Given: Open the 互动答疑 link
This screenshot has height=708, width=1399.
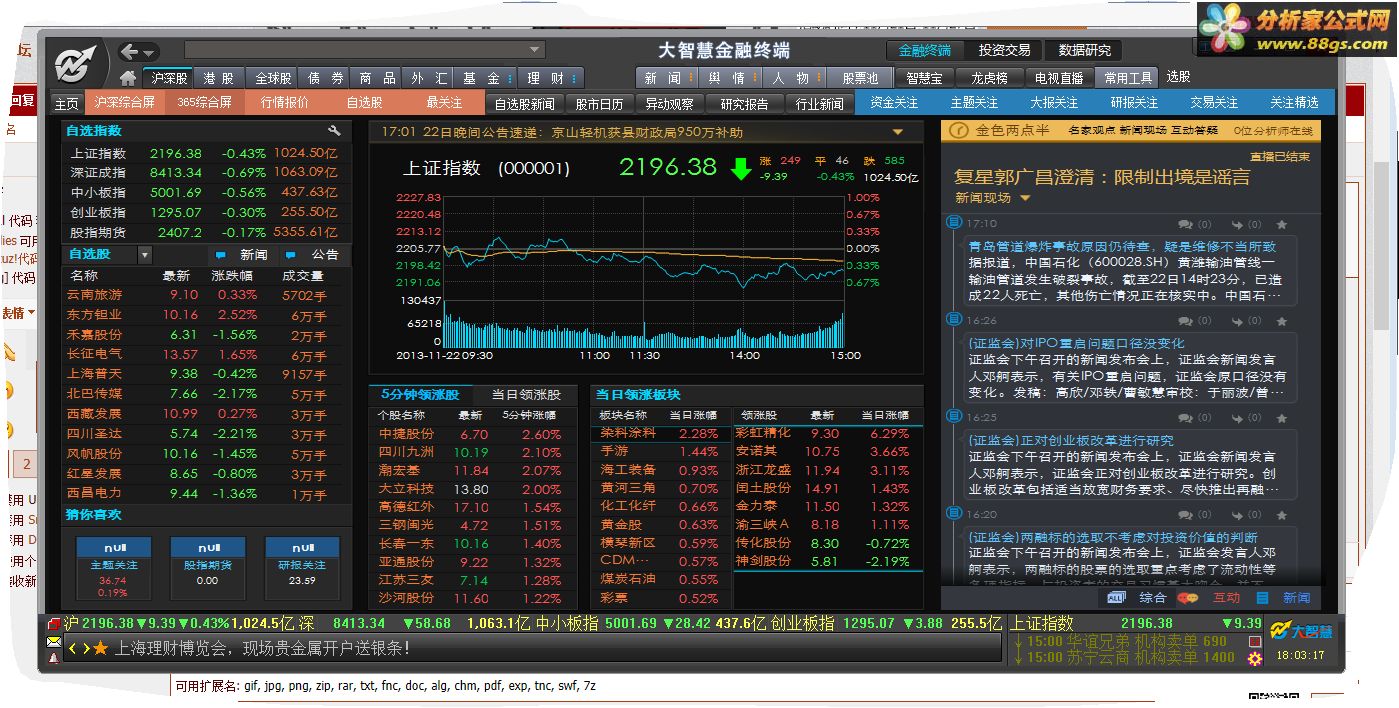Looking at the screenshot, I should 1194,130.
